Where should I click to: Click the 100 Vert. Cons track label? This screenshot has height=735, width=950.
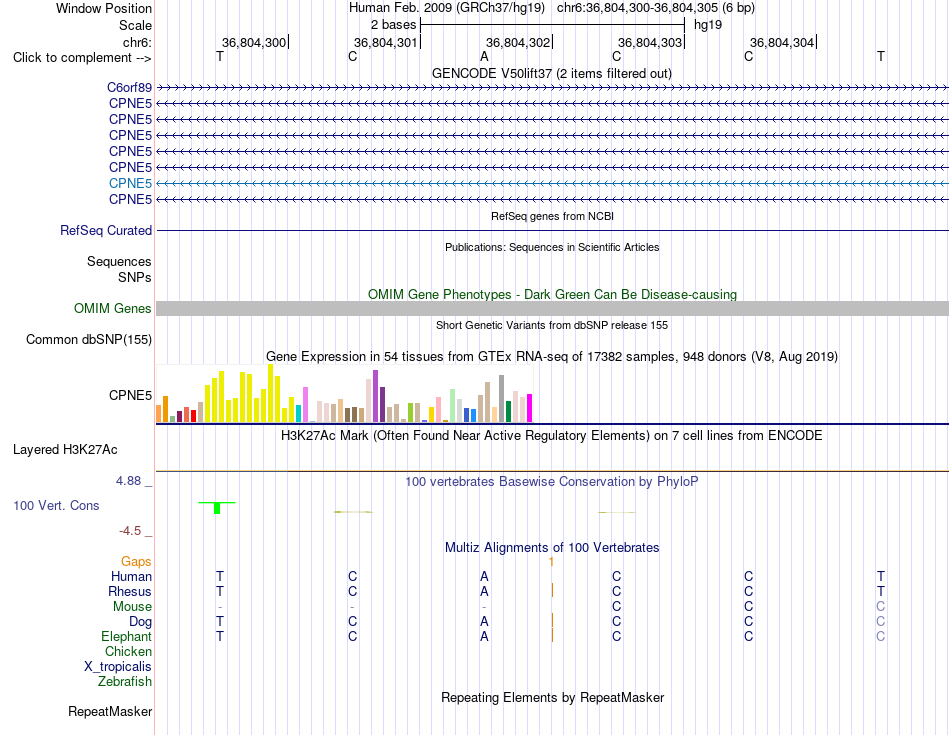pos(56,506)
